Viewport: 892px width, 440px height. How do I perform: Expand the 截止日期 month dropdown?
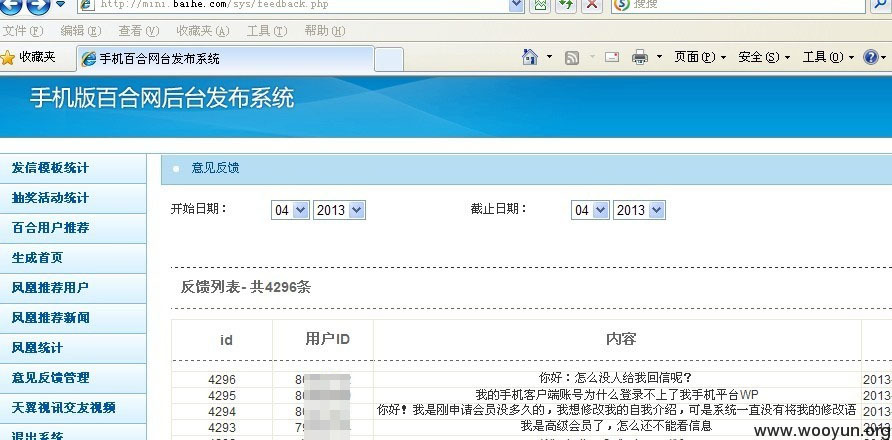coord(590,210)
